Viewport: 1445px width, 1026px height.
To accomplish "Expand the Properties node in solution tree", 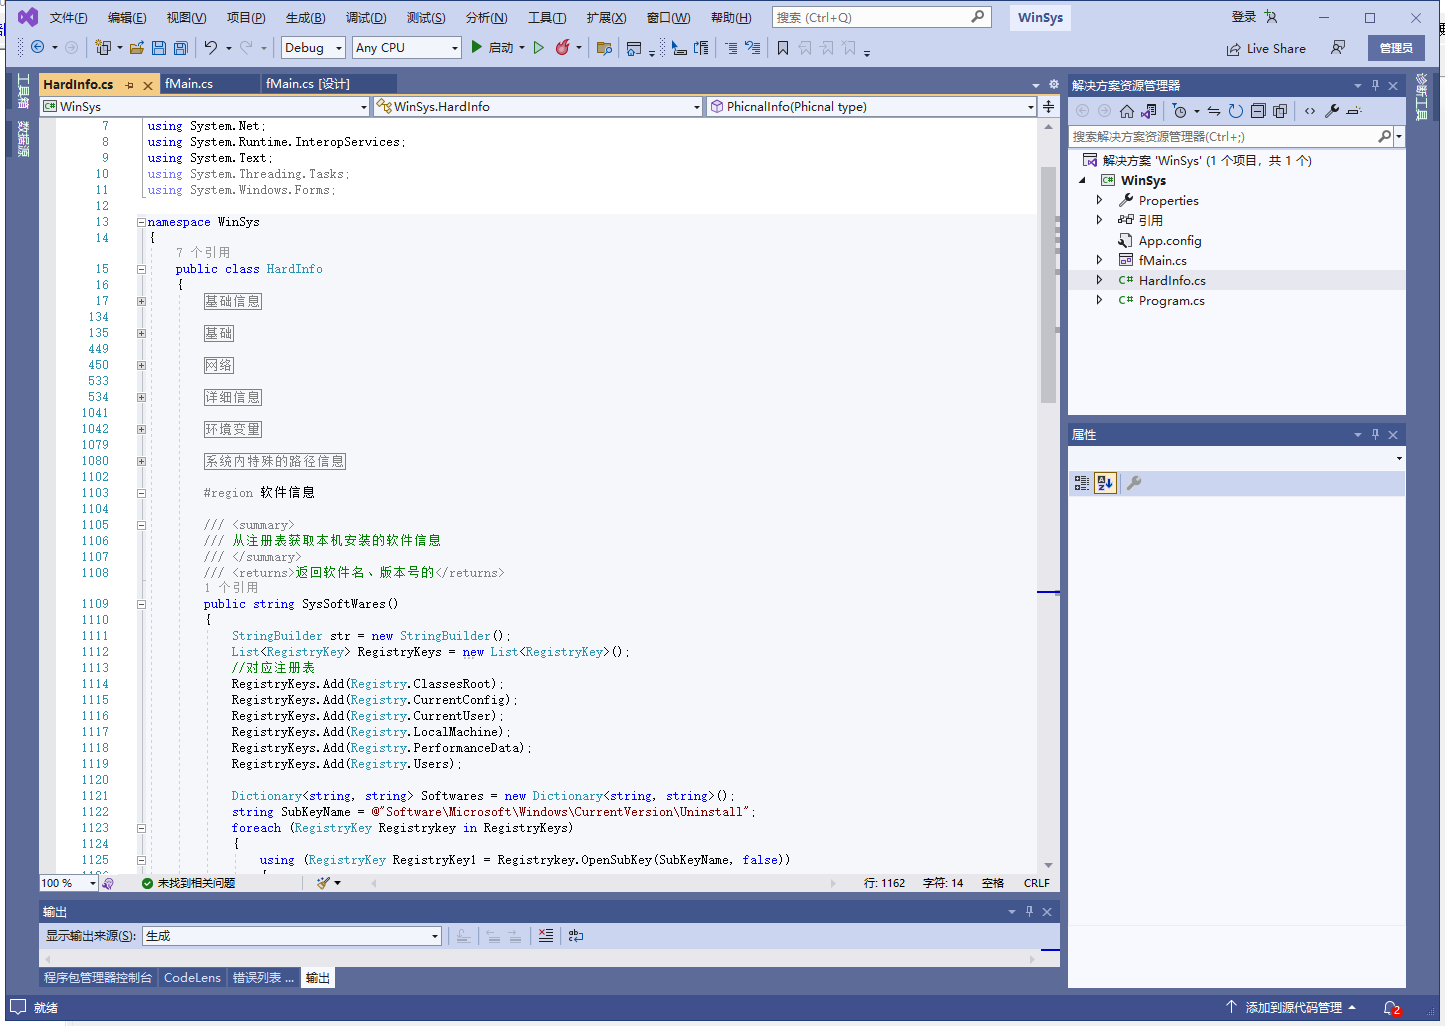I will [1099, 200].
